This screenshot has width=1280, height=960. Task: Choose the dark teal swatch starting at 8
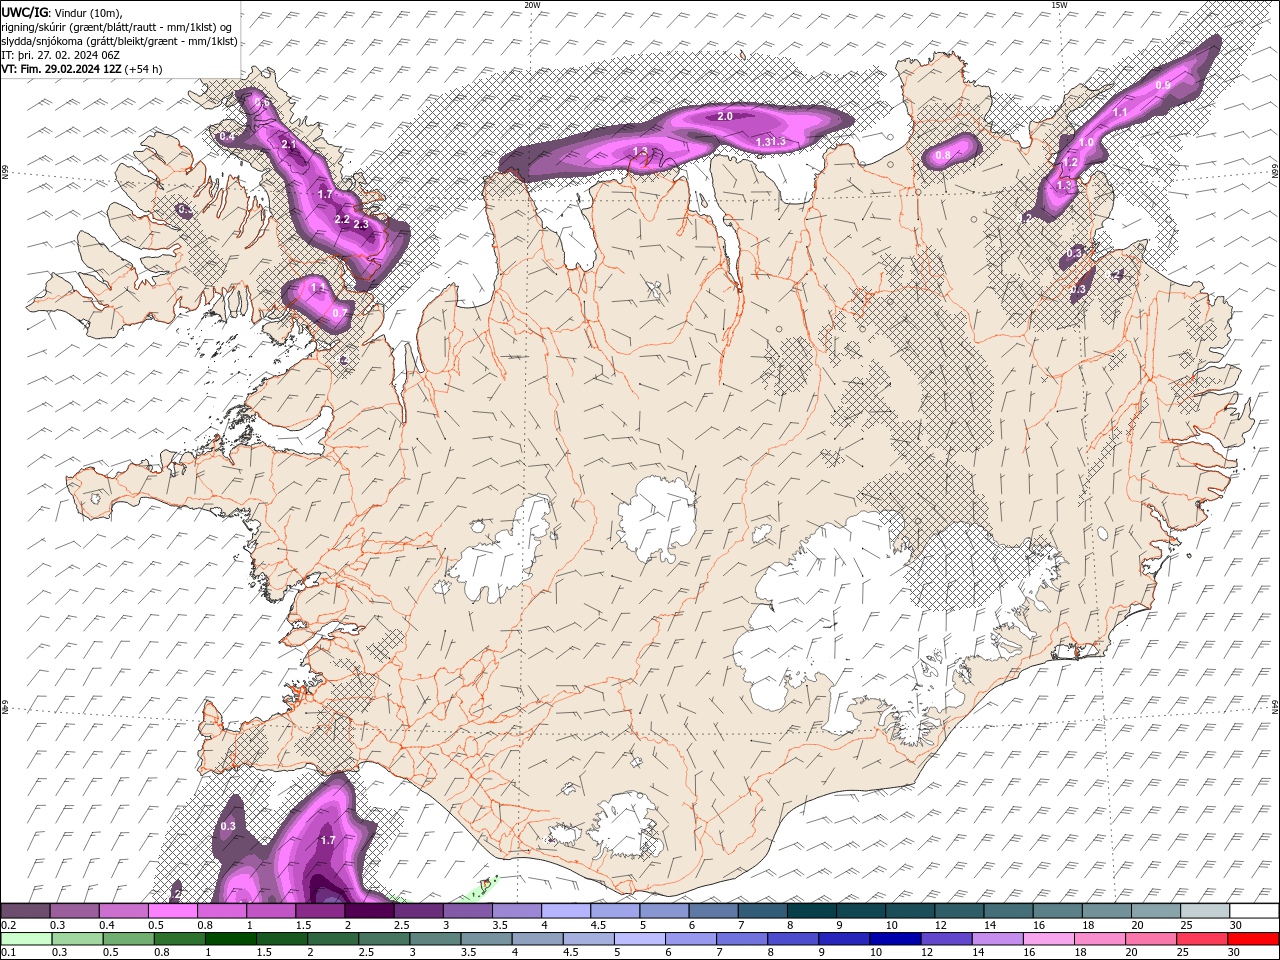click(x=812, y=911)
